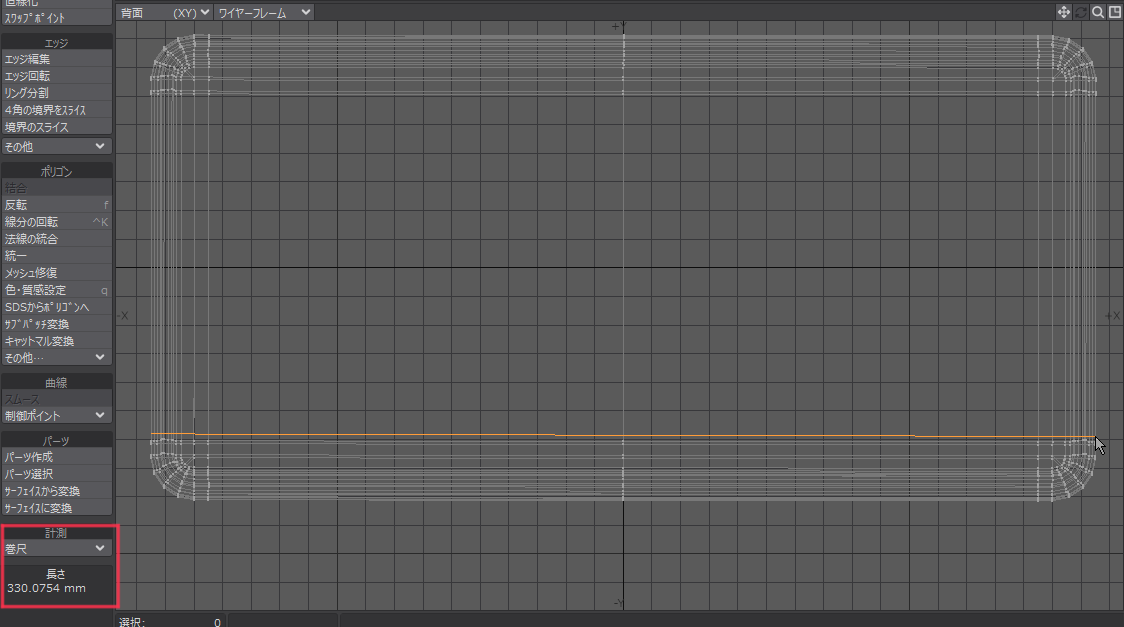1124x627 pixels.
Task: Click the 境界のスライス button
Action: tap(57, 127)
